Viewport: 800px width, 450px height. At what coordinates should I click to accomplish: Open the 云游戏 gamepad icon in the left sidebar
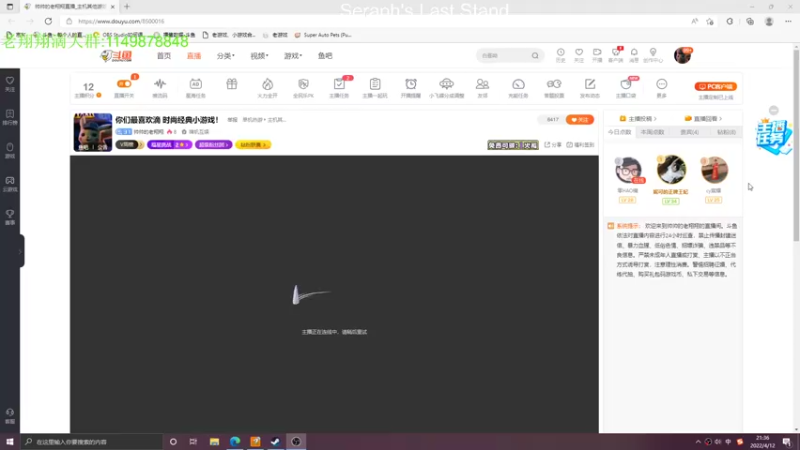(x=10, y=184)
